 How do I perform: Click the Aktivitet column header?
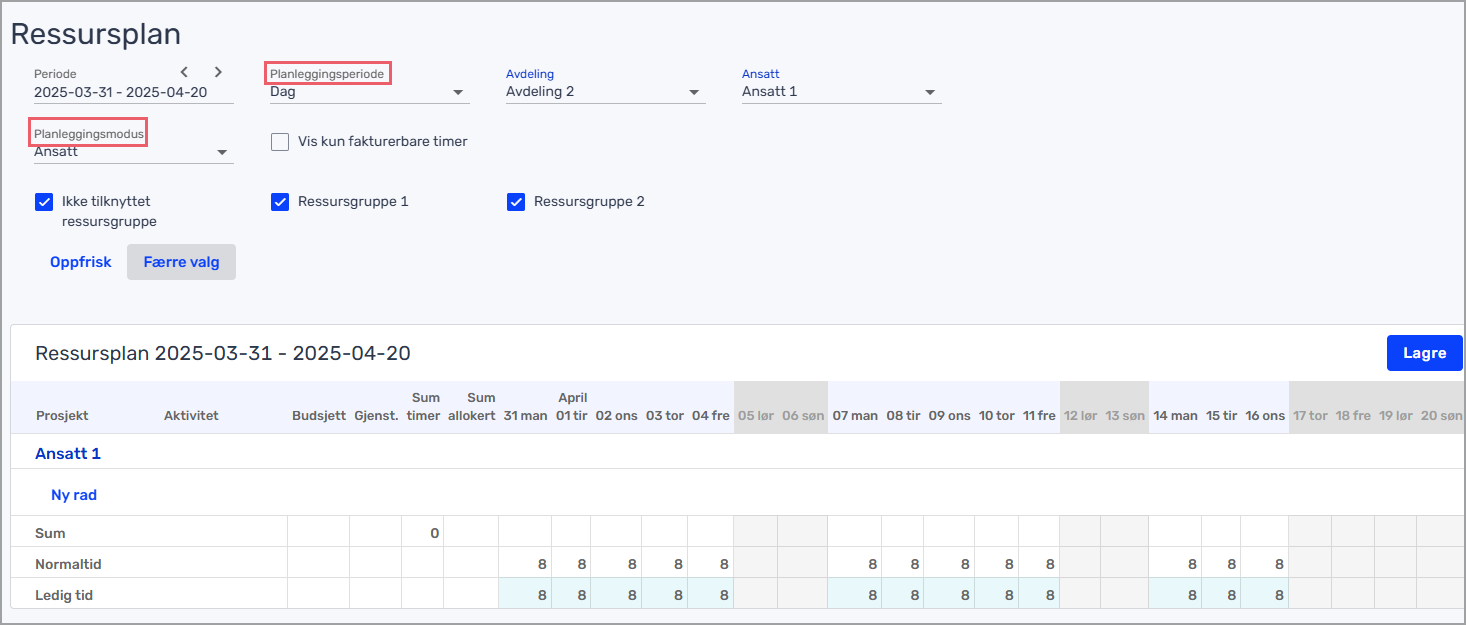[191, 416]
